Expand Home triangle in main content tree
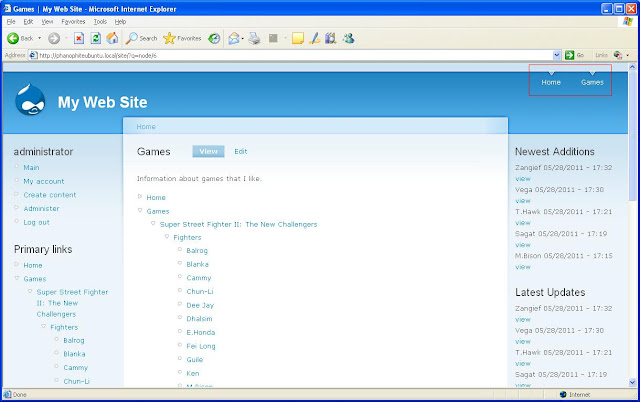The image size is (640, 402). click(x=140, y=197)
